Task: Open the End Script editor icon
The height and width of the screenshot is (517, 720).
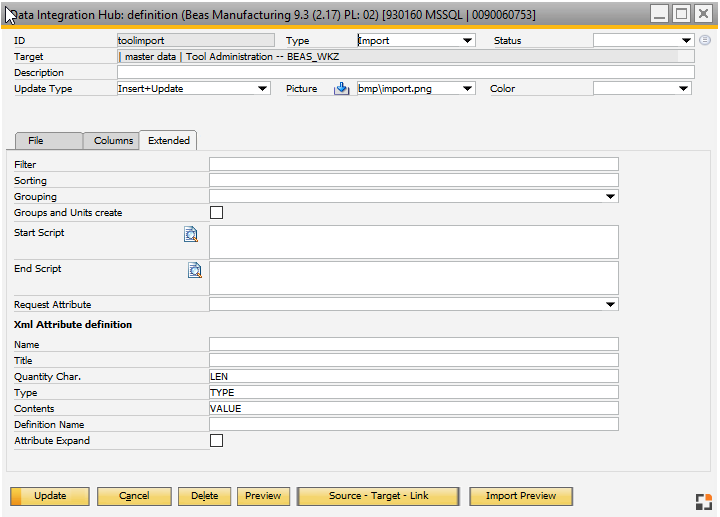Action: (x=195, y=270)
